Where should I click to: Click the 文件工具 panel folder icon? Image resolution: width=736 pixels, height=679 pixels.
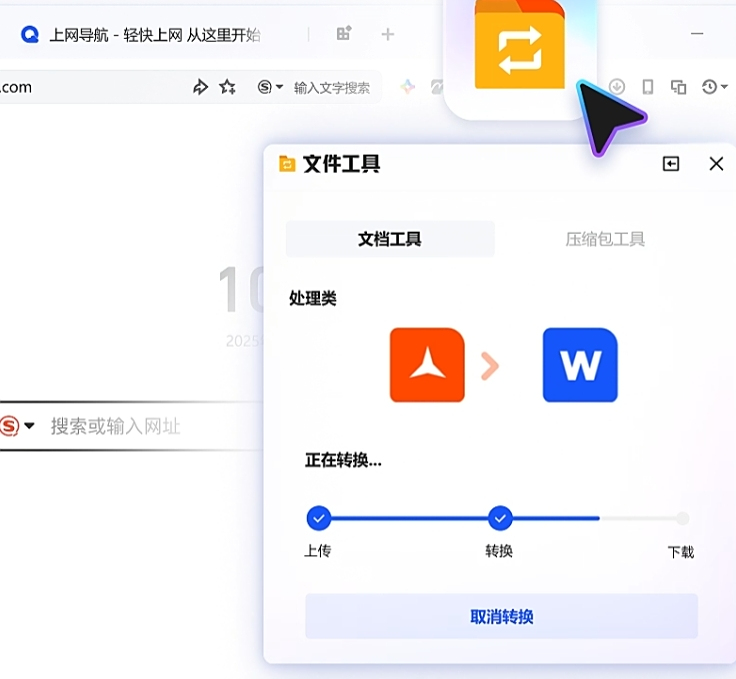tap(287, 164)
